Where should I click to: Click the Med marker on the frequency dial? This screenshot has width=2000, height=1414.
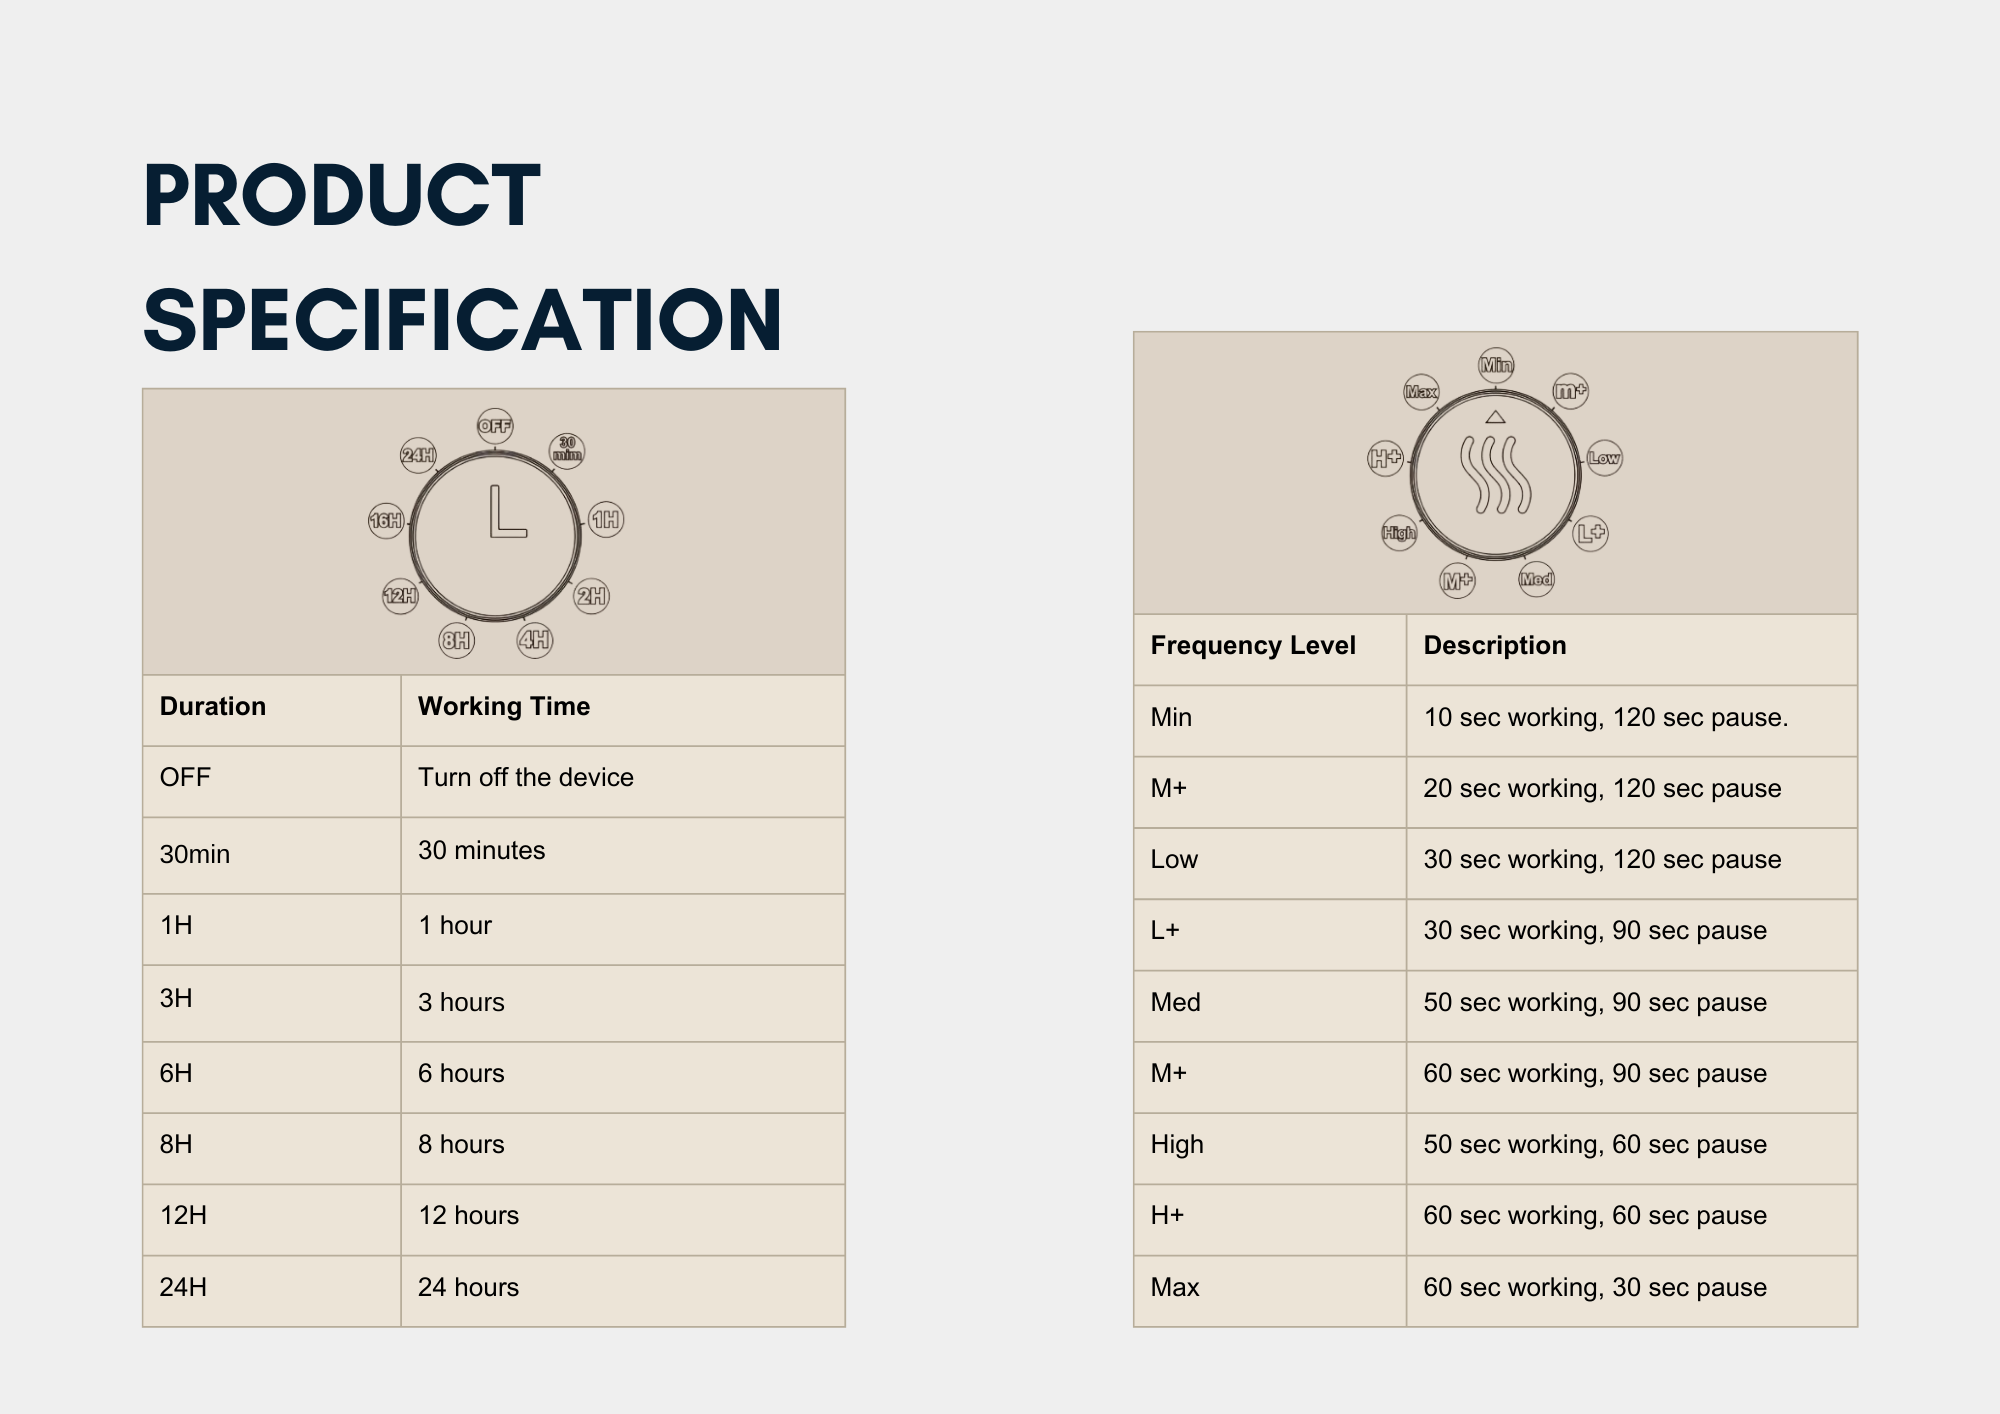coord(1536,579)
